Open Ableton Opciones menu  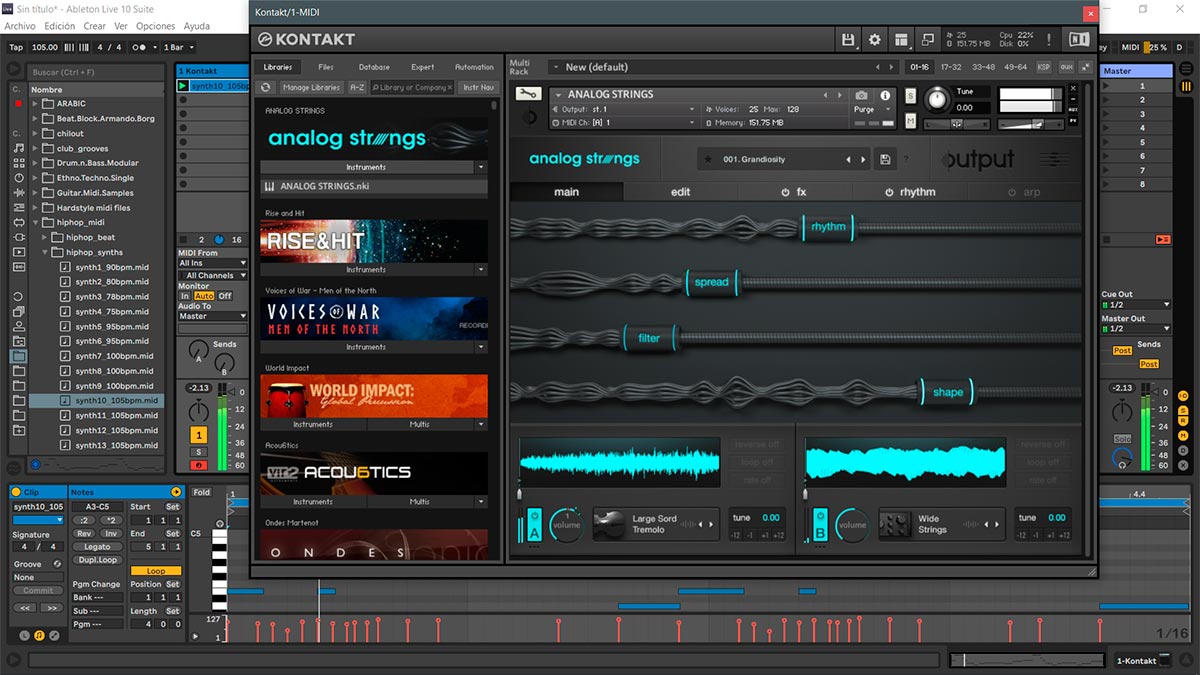pos(155,26)
